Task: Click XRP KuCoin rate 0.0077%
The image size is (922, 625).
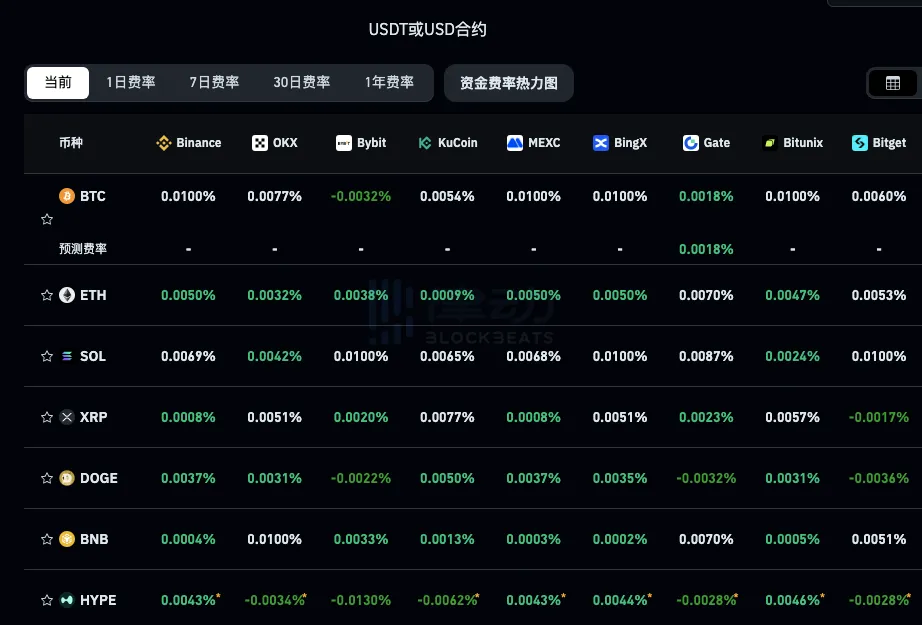Action: click(447, 417)
